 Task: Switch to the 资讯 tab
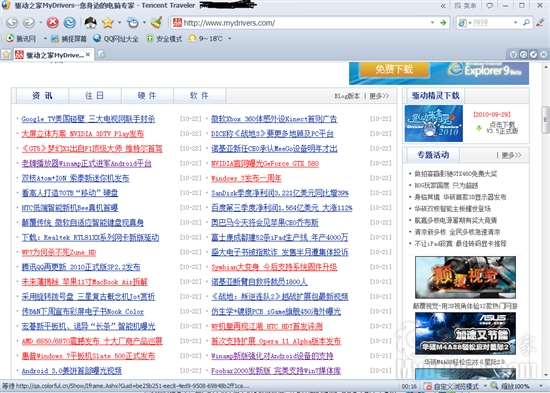tap(42, 95)
